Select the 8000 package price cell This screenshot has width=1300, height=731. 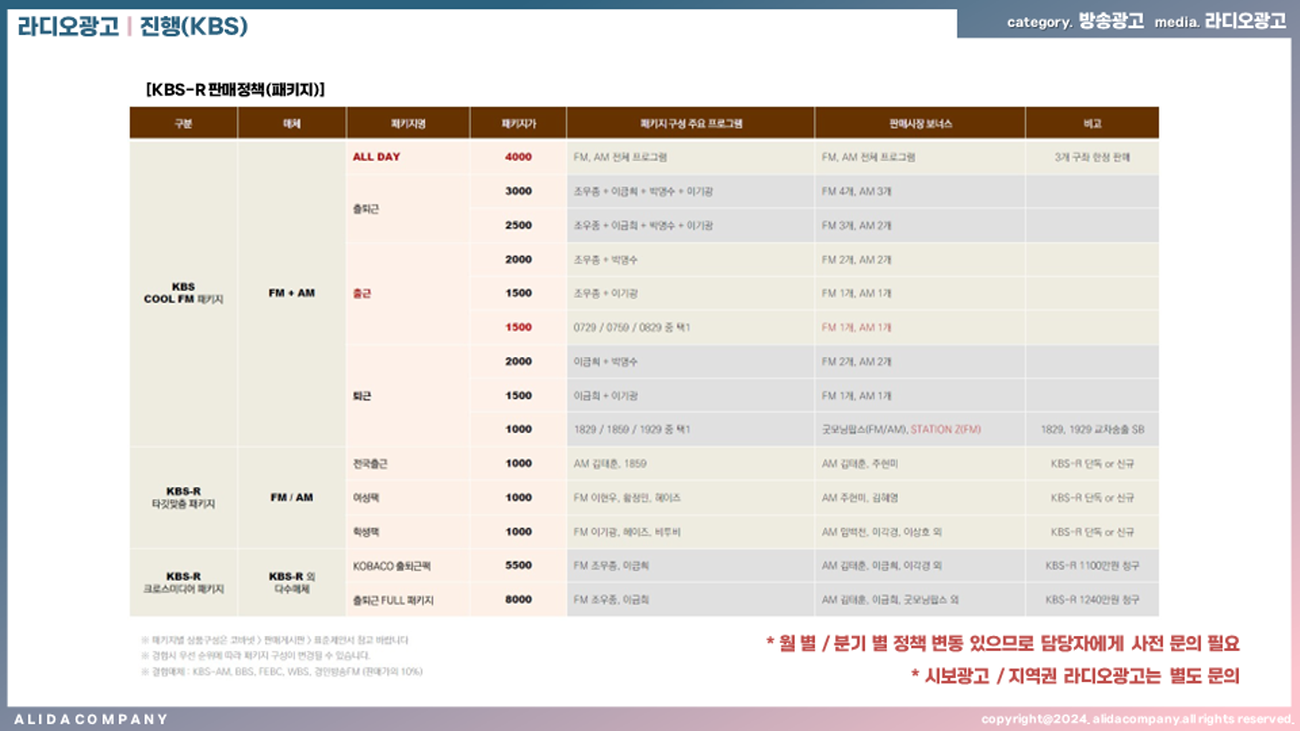pos(518,600)
